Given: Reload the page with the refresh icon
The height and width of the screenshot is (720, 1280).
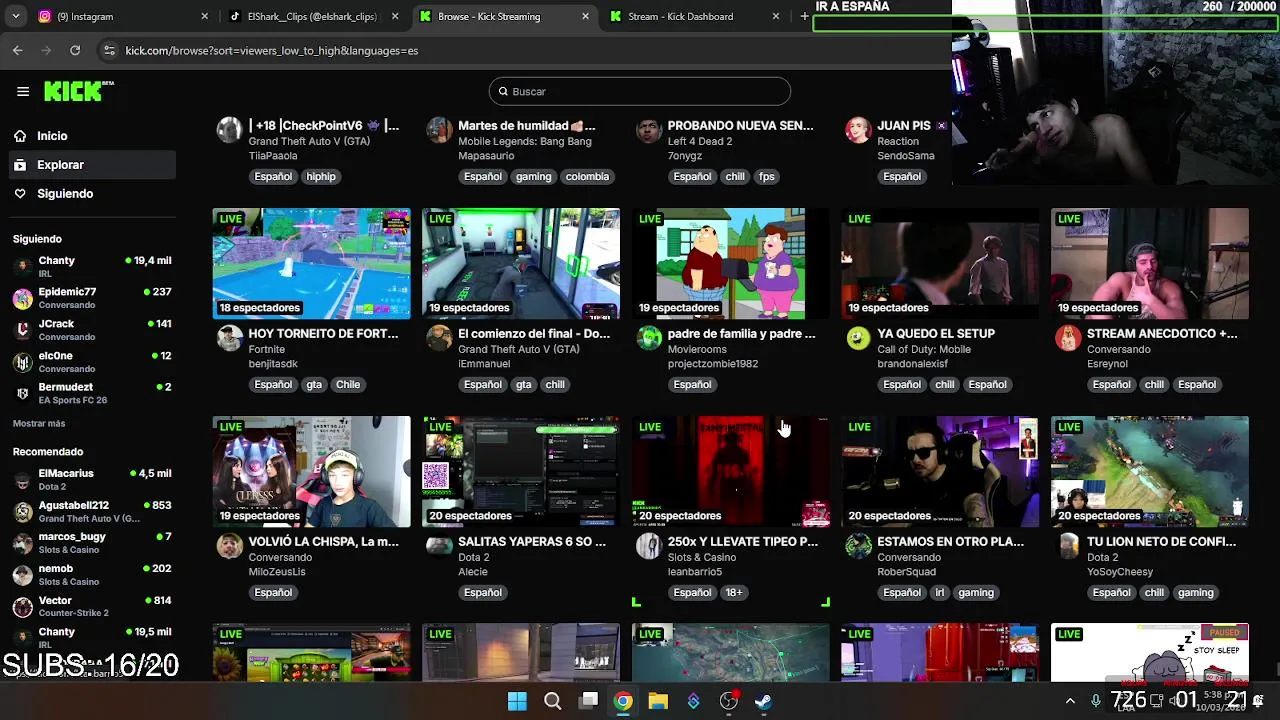Looking at the screenshot, I should coord(75,50).
